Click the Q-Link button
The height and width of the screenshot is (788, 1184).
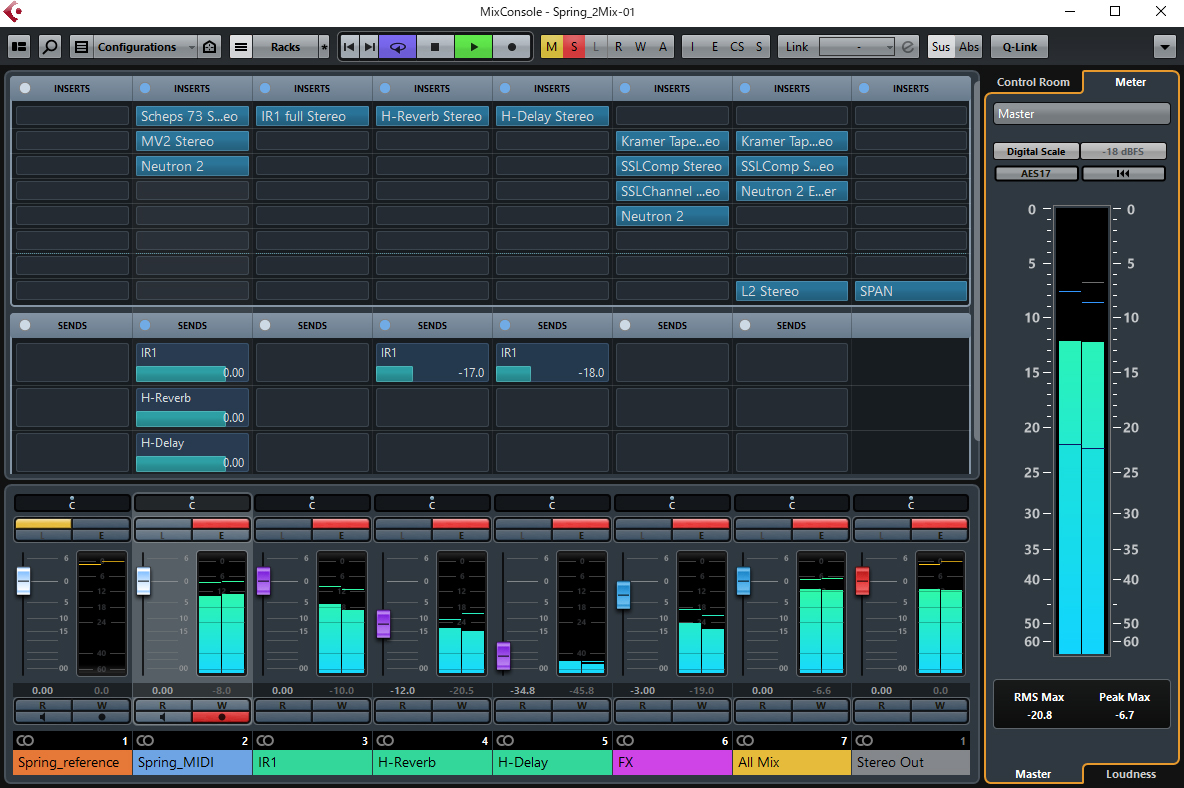point(1019,47)
